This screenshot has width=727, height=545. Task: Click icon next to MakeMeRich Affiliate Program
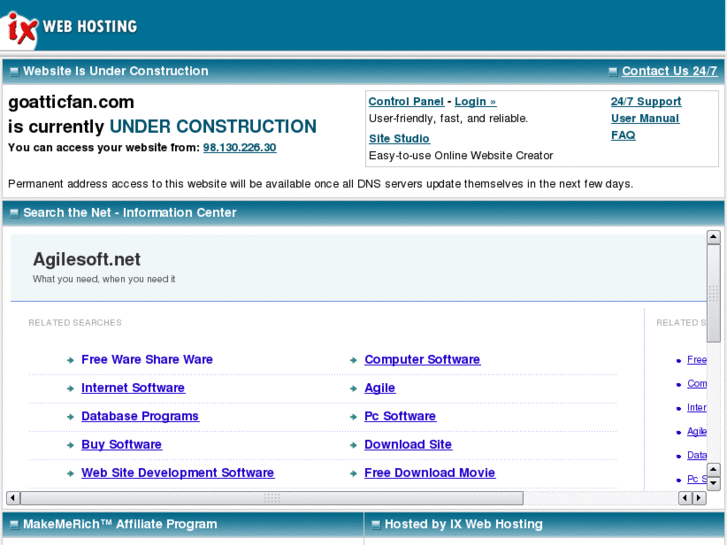[x=14, y=525]
